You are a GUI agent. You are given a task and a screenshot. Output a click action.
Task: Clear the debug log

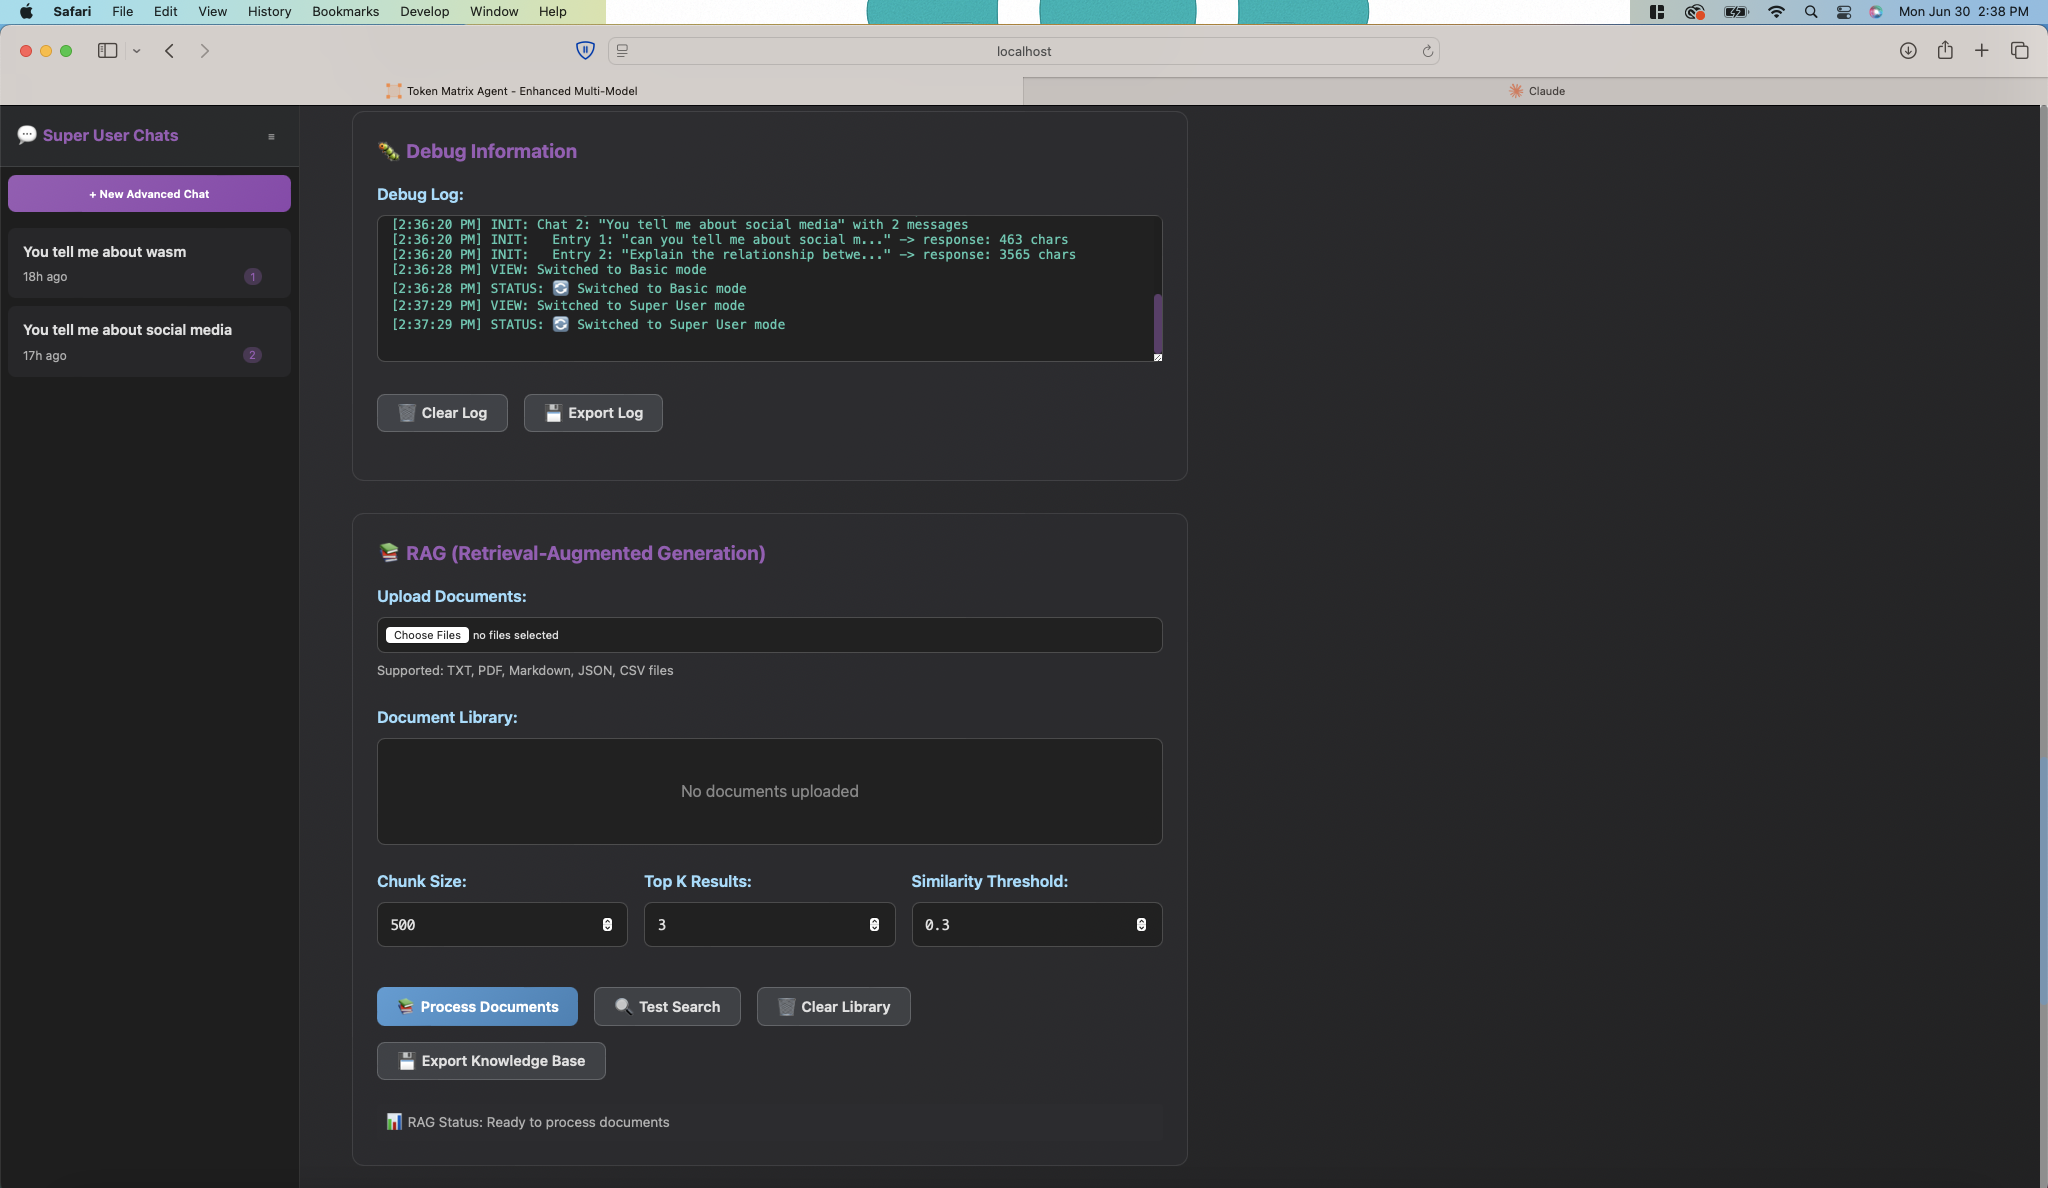[442, 413]
